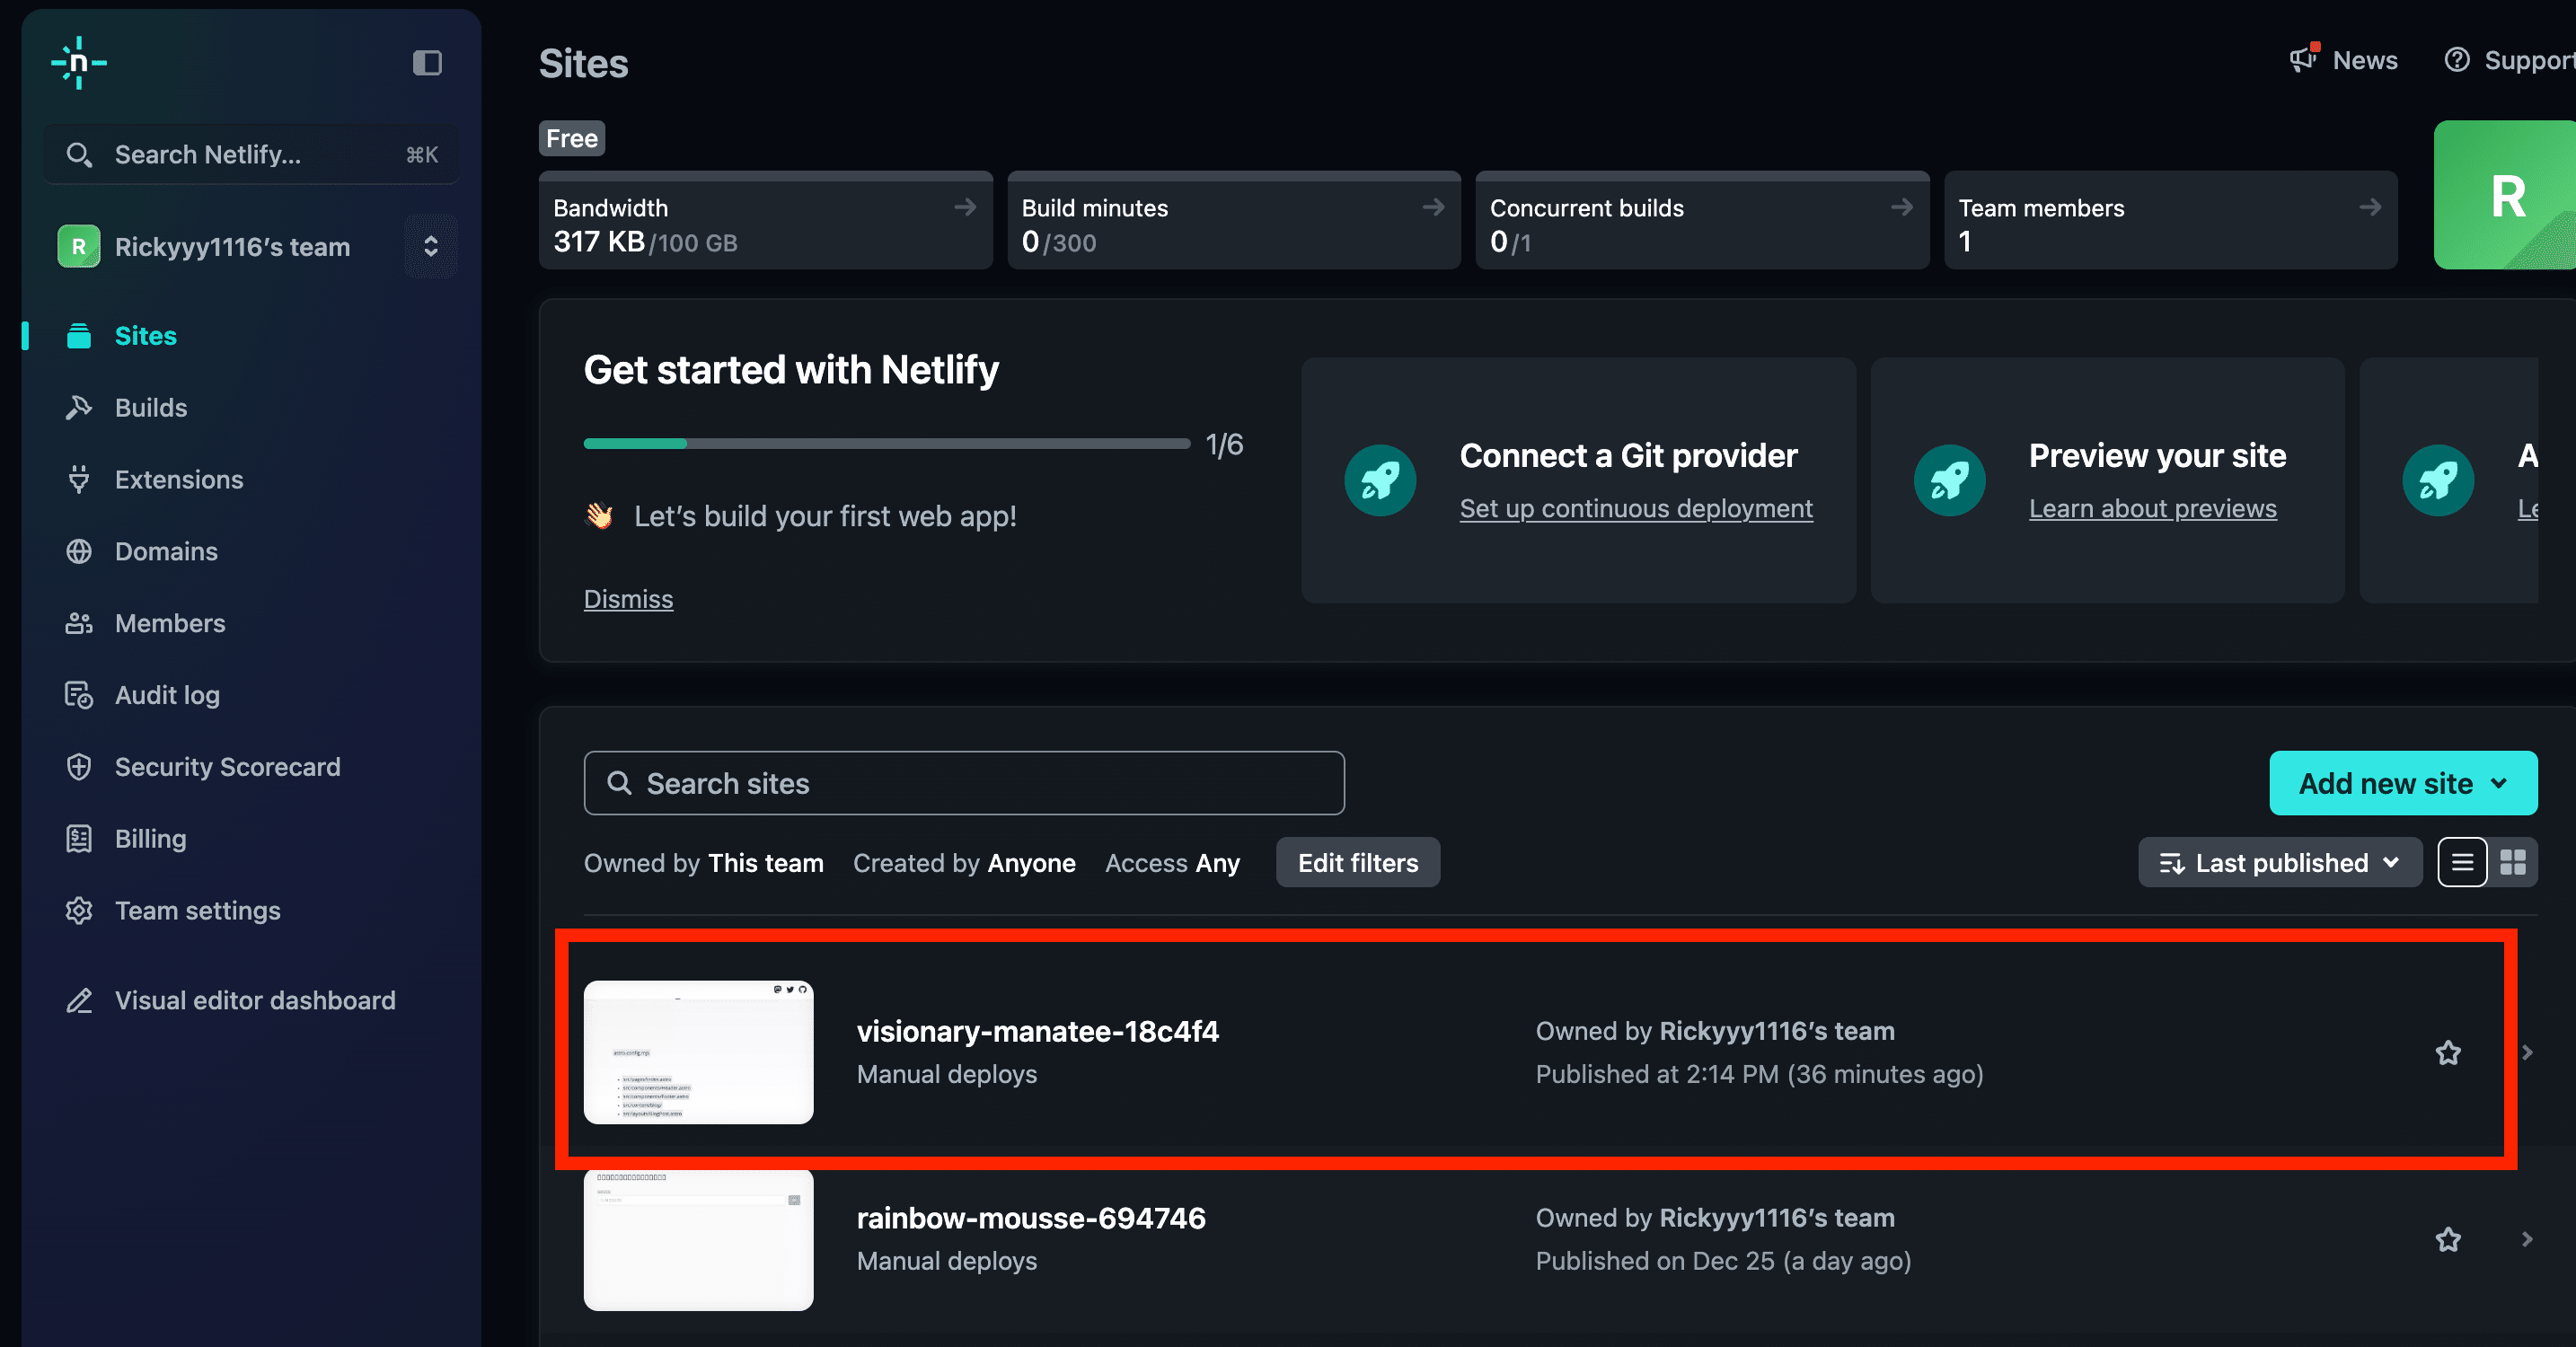Click the Netlify logo icon
The image size is (2576, 1347).
(79, 63)
